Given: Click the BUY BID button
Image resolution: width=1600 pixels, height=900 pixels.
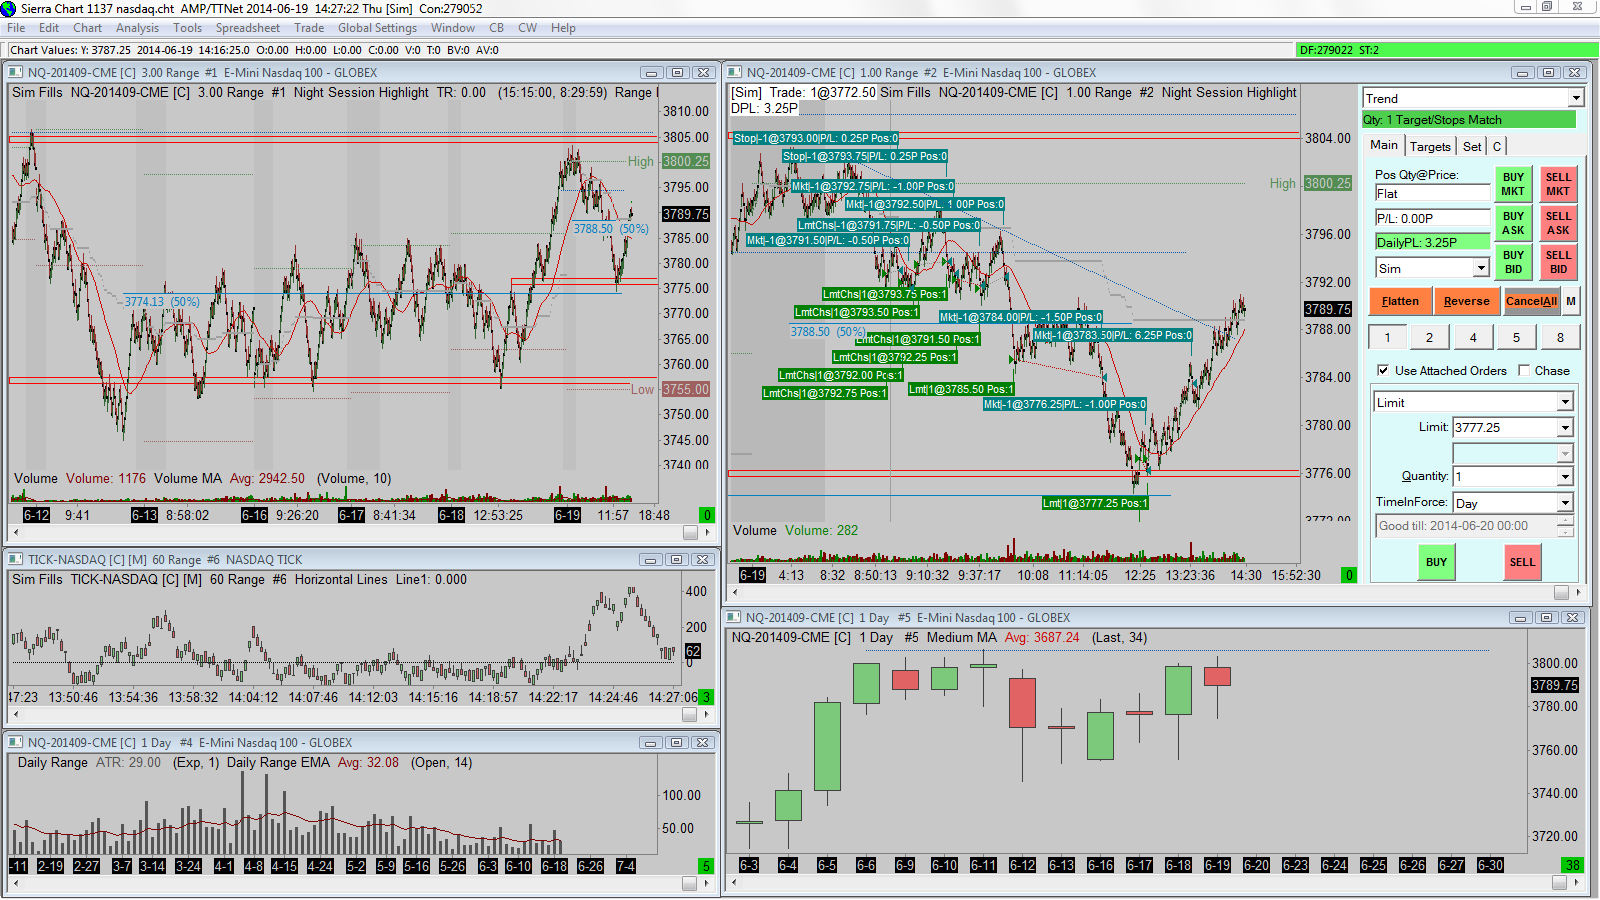Looking at the screenshot, I should (1513, 262).
